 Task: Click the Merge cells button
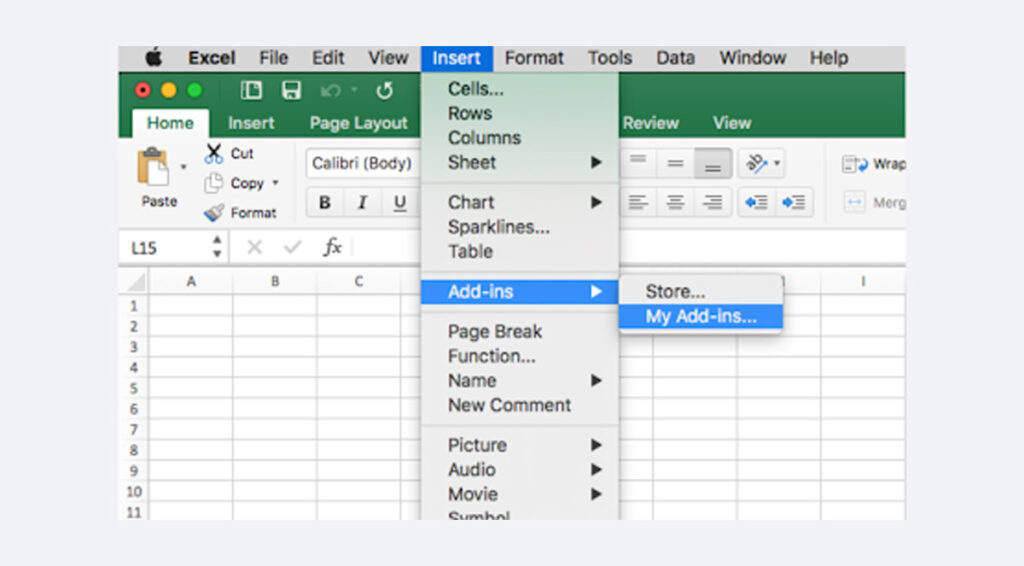coord(874,202)
